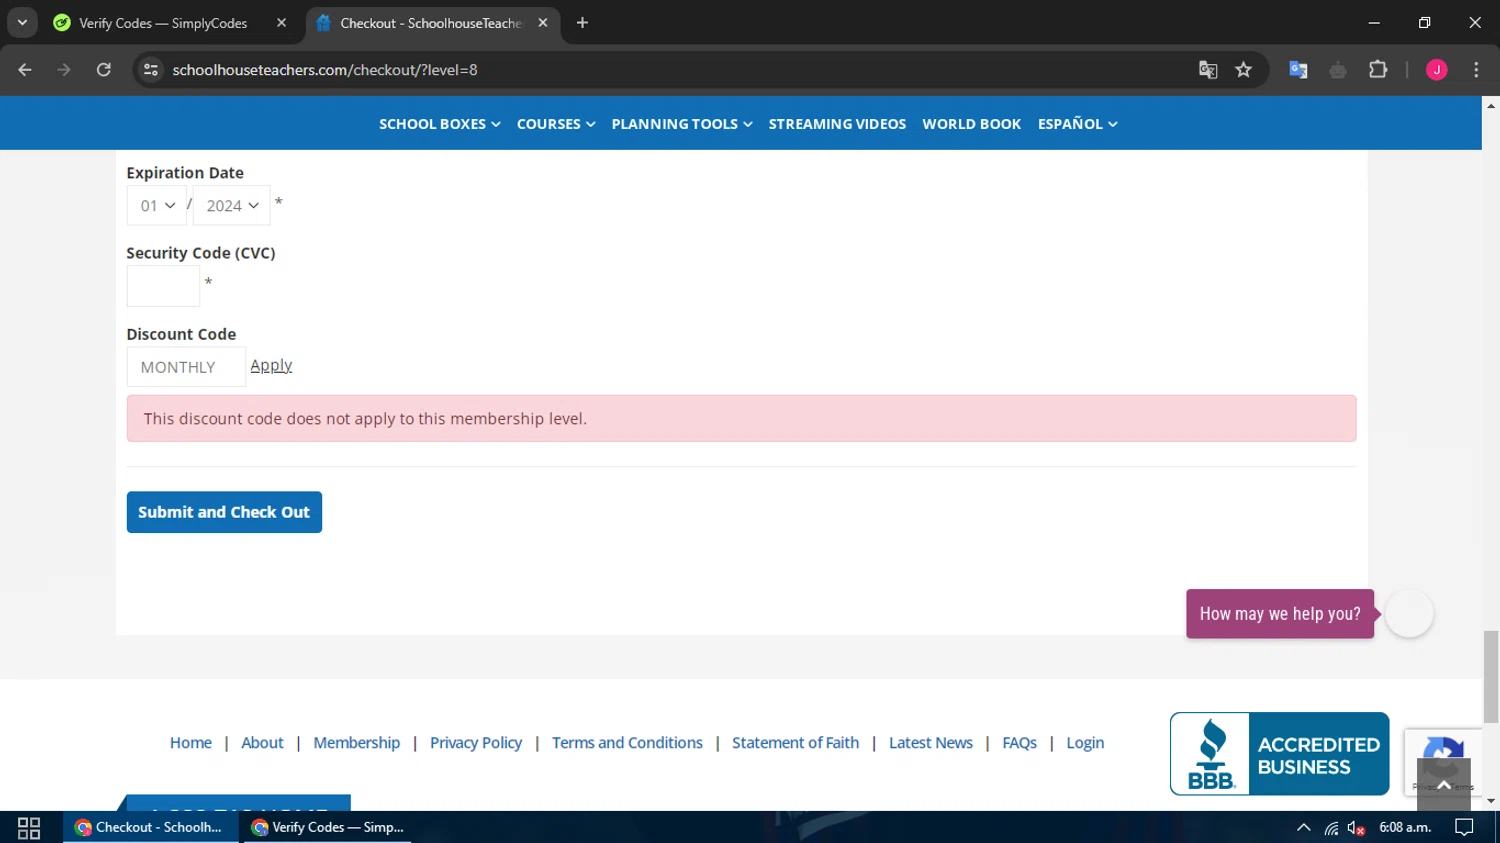
Task: Show hidden system tray icons
Action: coord(1303,828)
